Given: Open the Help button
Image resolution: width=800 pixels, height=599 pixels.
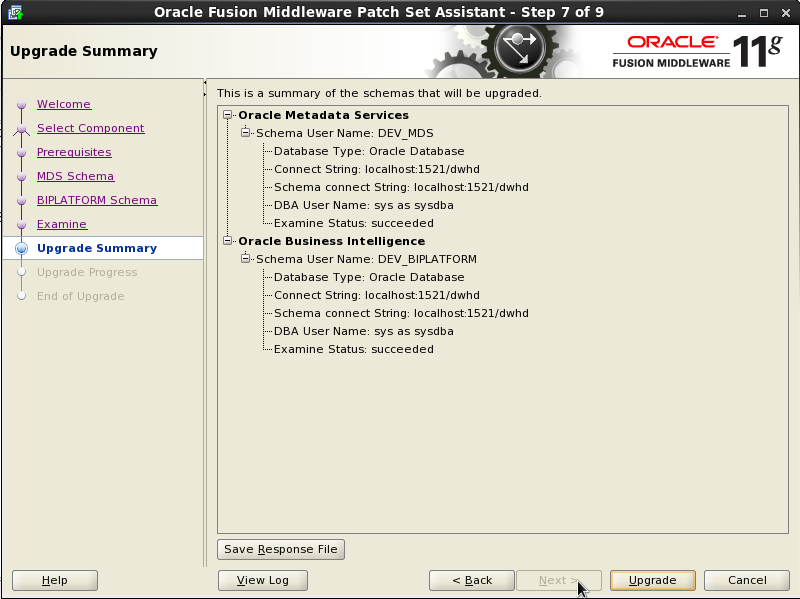Looking at the screenshot, I should 55,580.
